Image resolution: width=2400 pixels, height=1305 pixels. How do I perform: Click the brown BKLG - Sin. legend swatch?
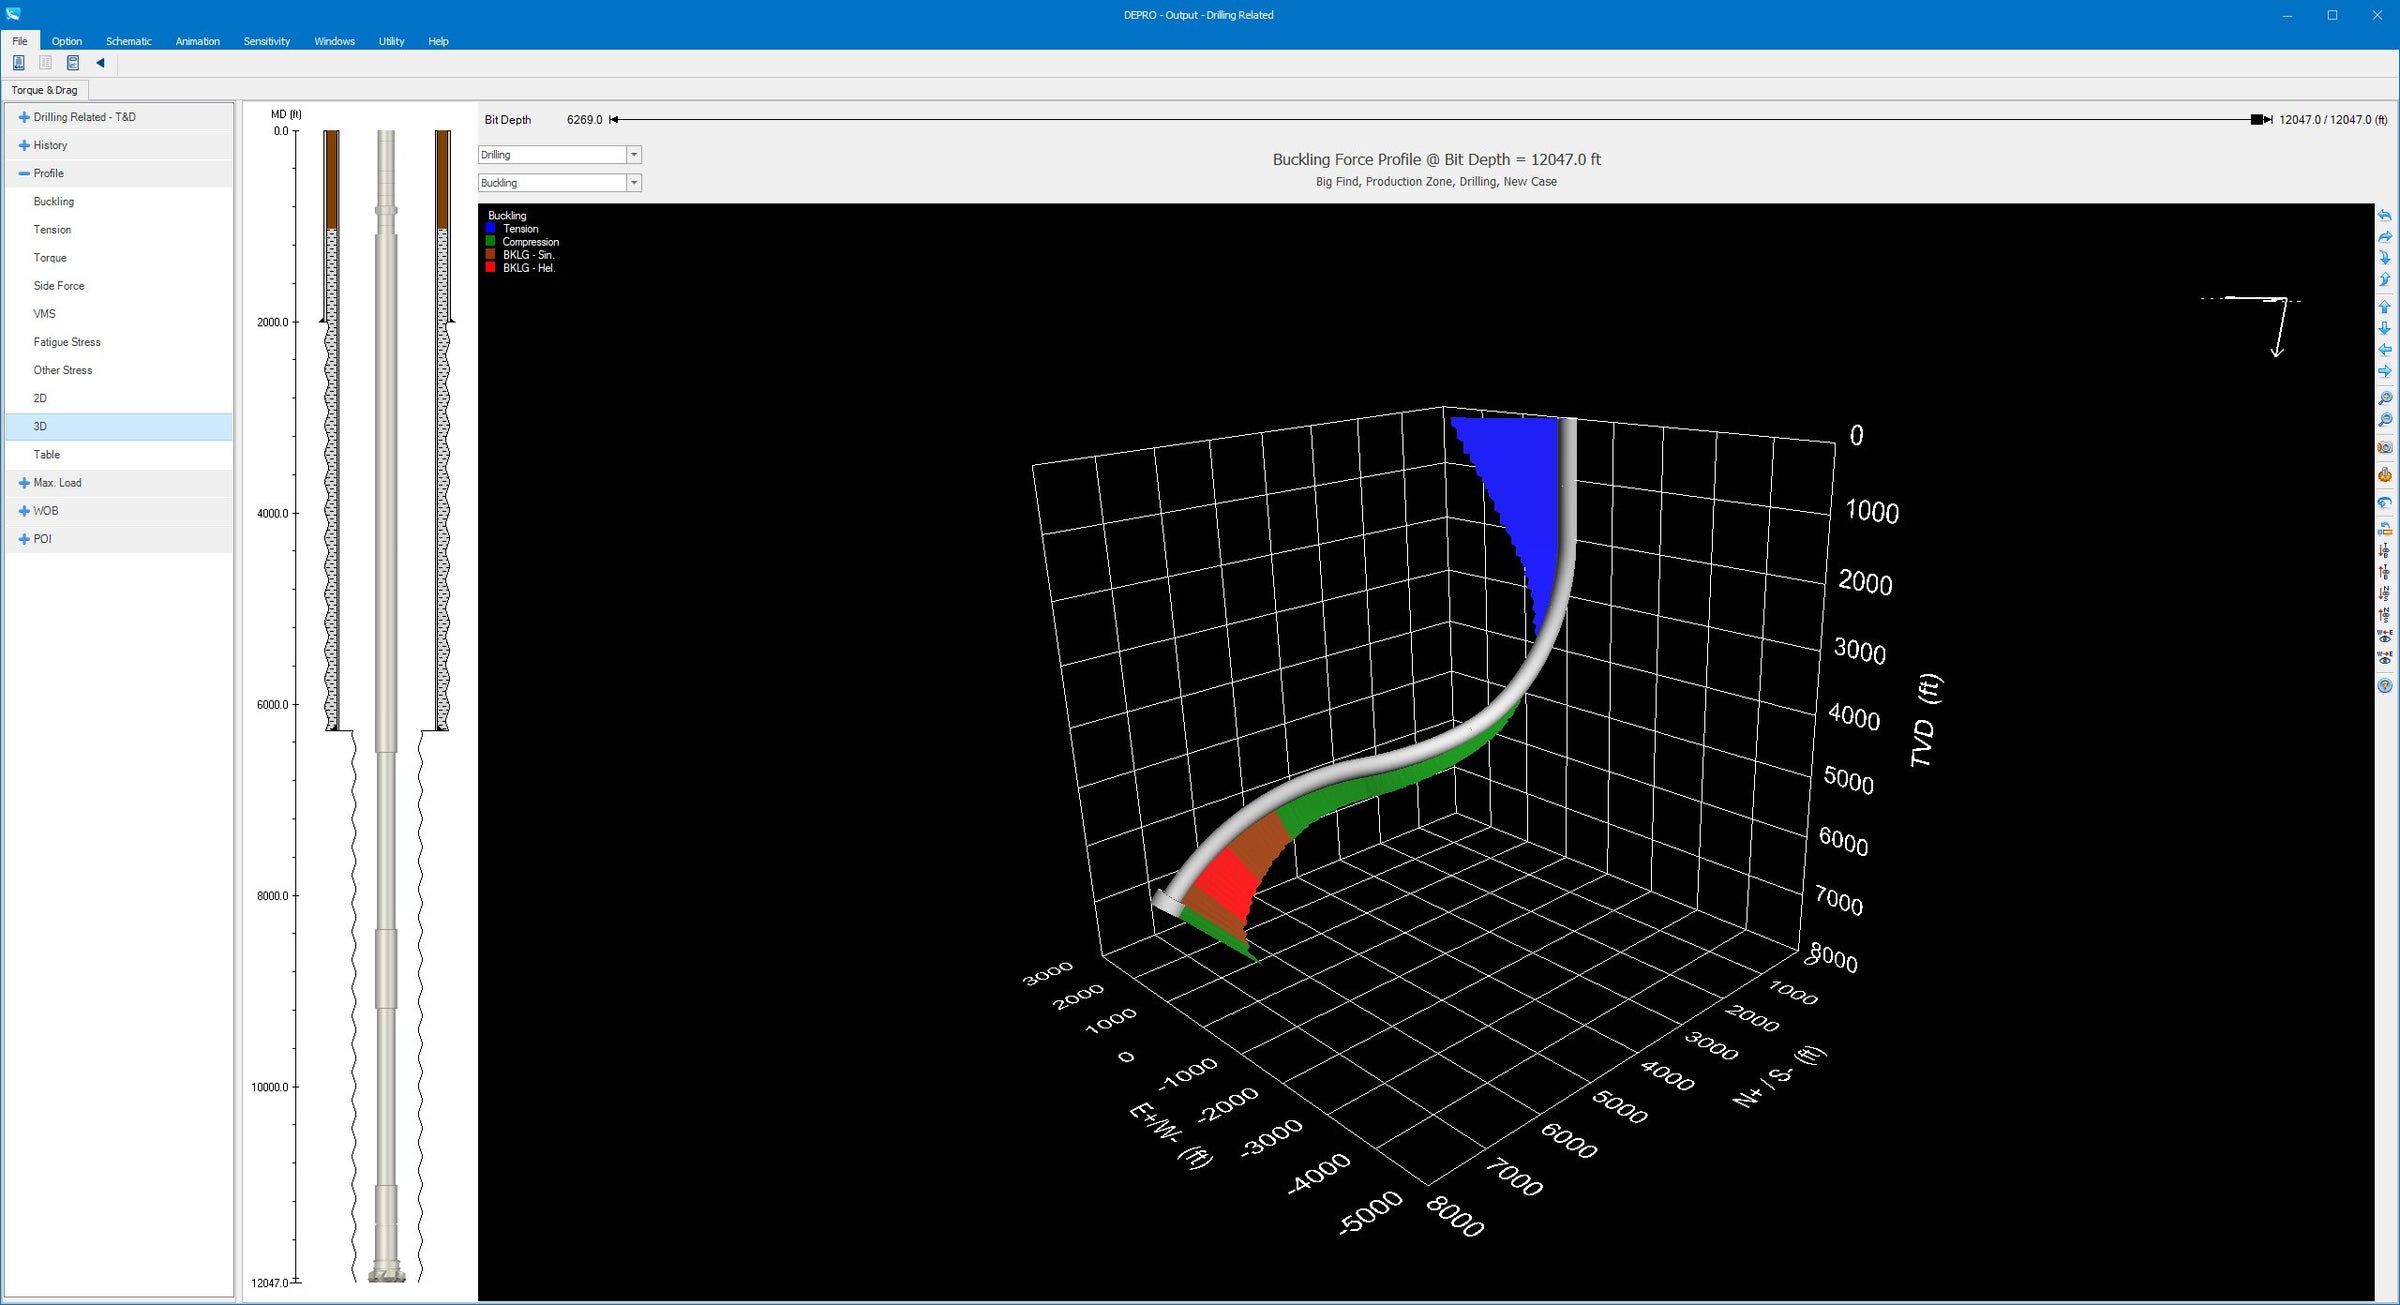(490, 254)
